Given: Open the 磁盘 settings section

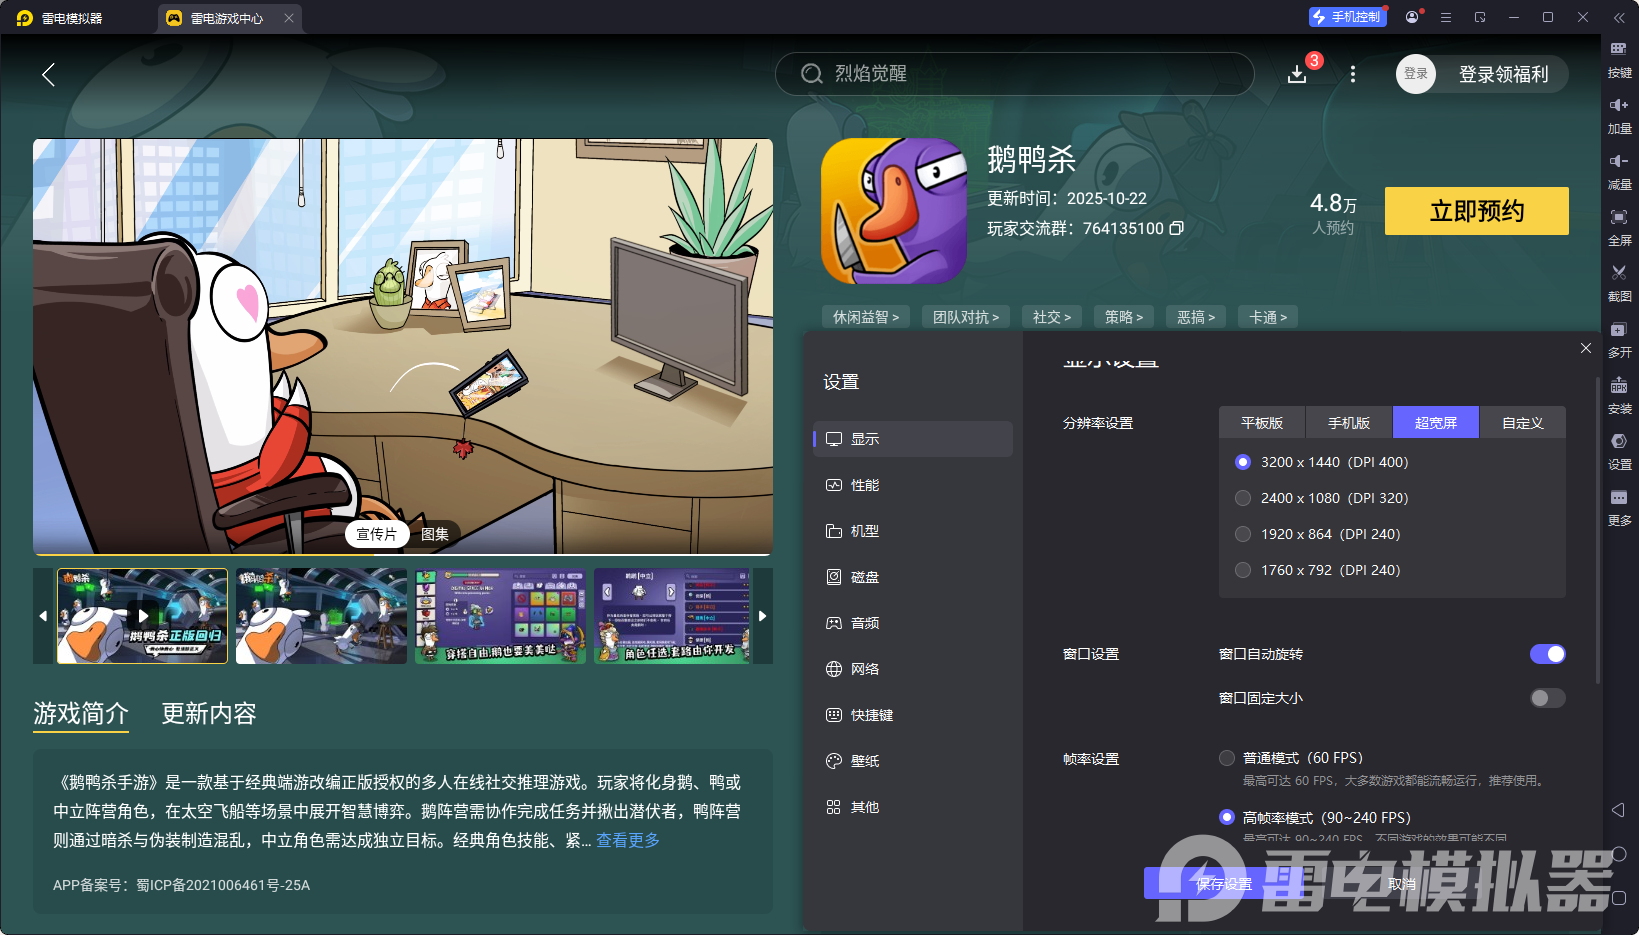Looking at the screenshot, I should click(x=913, y=577).
